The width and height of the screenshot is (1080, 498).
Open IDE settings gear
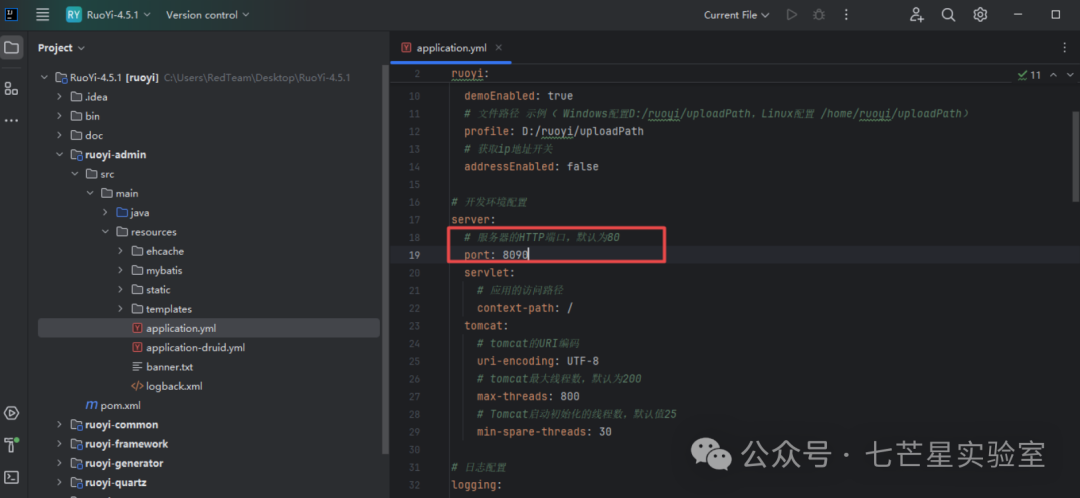coord(980,14)
